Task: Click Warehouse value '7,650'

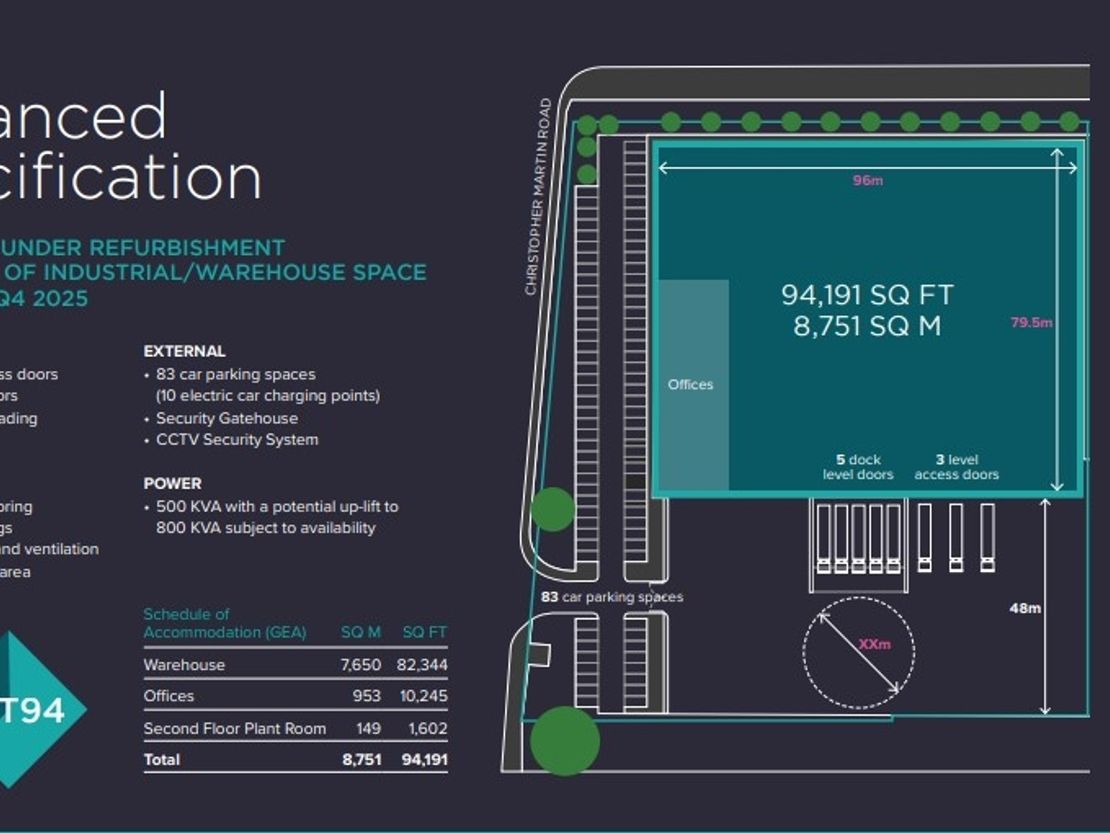Action: [360, 665]
